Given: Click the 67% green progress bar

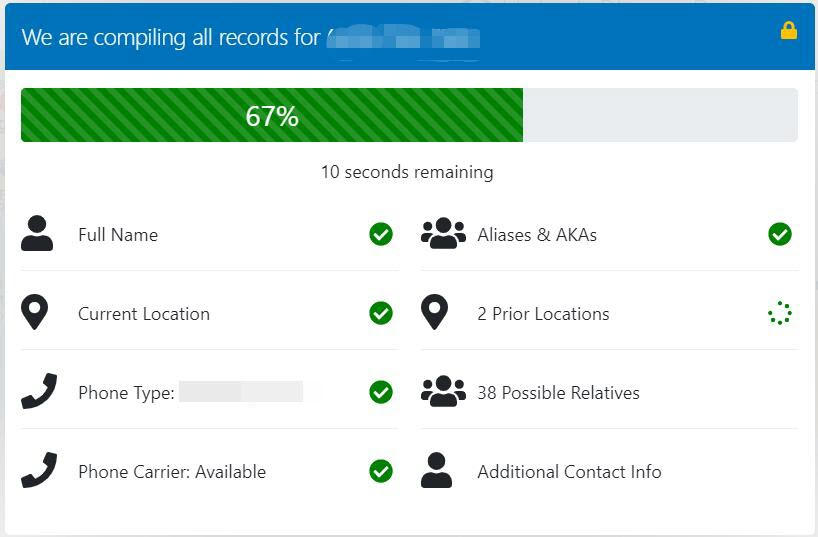Looking at the screenshot, I should coord(272,115).
